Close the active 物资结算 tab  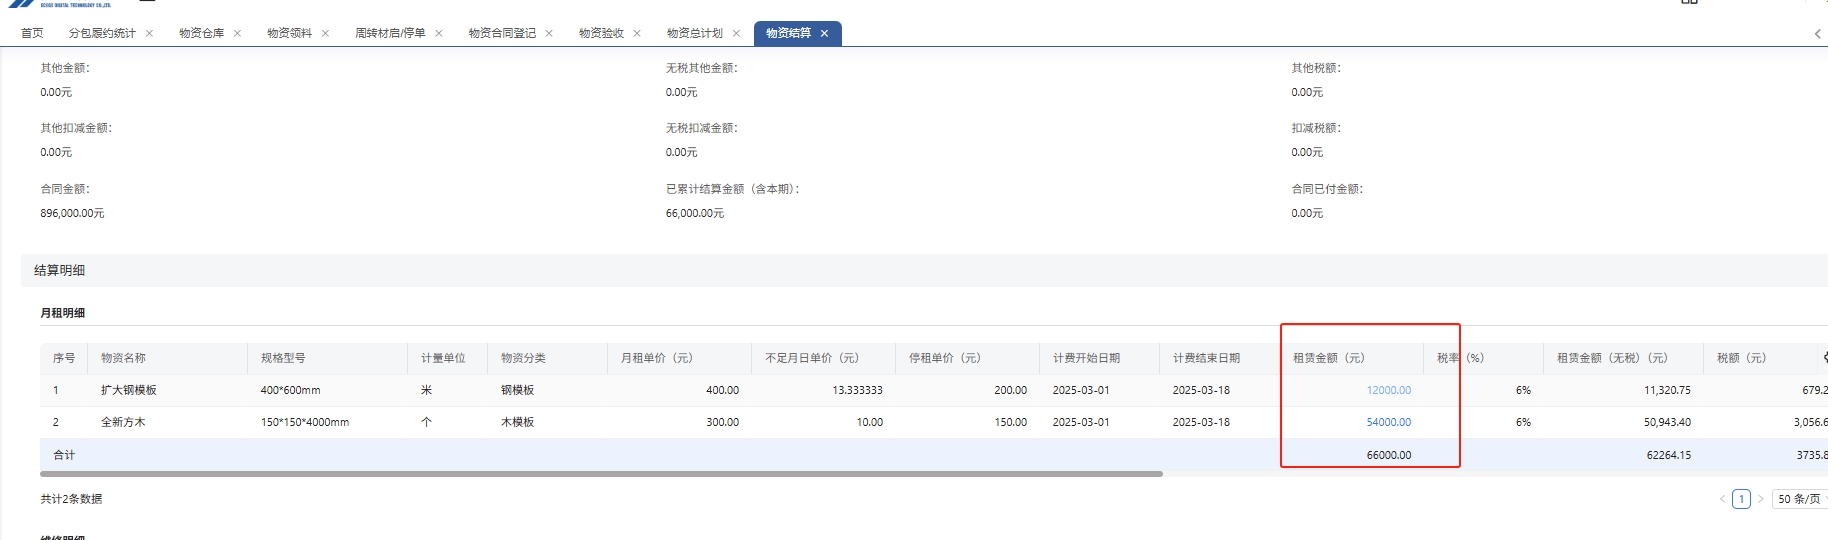(x=824, y=33)
